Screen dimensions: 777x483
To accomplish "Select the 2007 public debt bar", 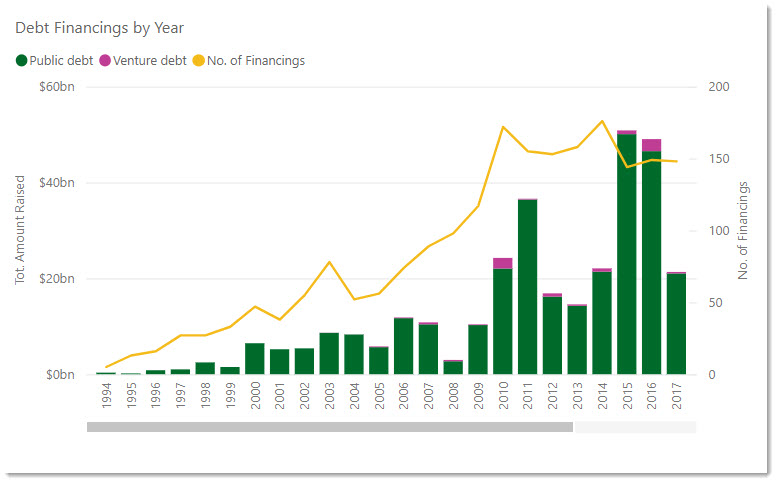I will click(x=429, y=349).
